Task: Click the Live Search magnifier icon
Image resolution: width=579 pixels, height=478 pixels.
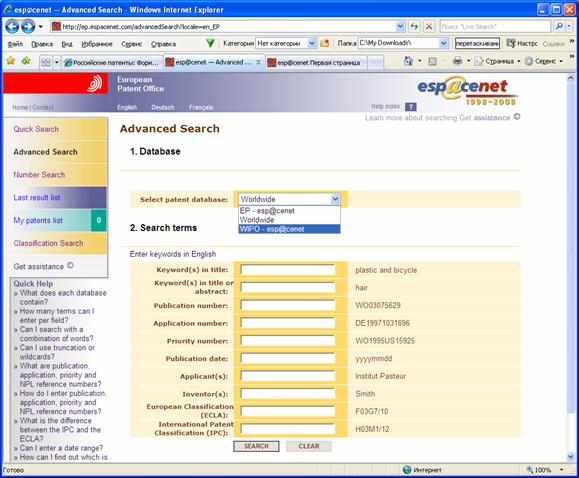Action: (x=559, y=27)
